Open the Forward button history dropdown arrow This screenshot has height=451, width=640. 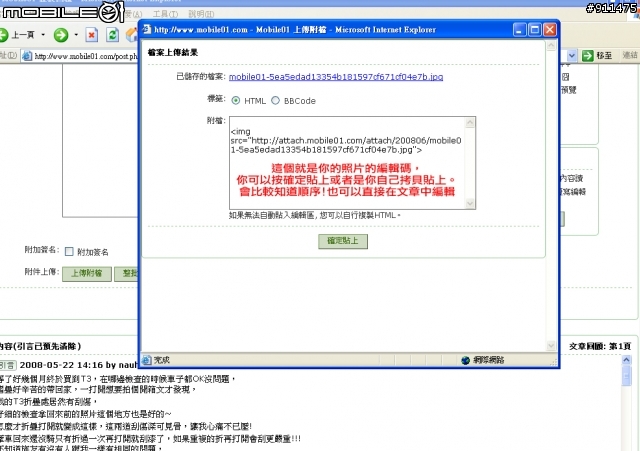point(76,35)
